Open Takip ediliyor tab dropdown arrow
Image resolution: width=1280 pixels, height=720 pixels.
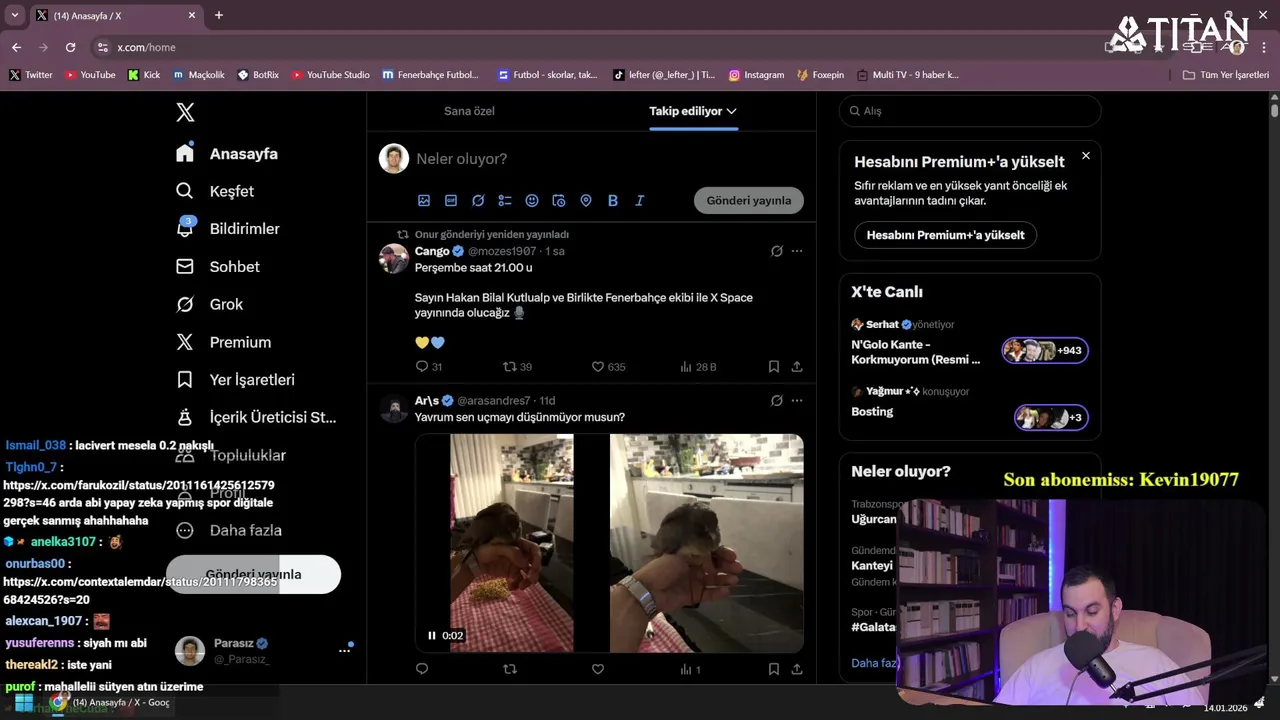click(732, 111)
